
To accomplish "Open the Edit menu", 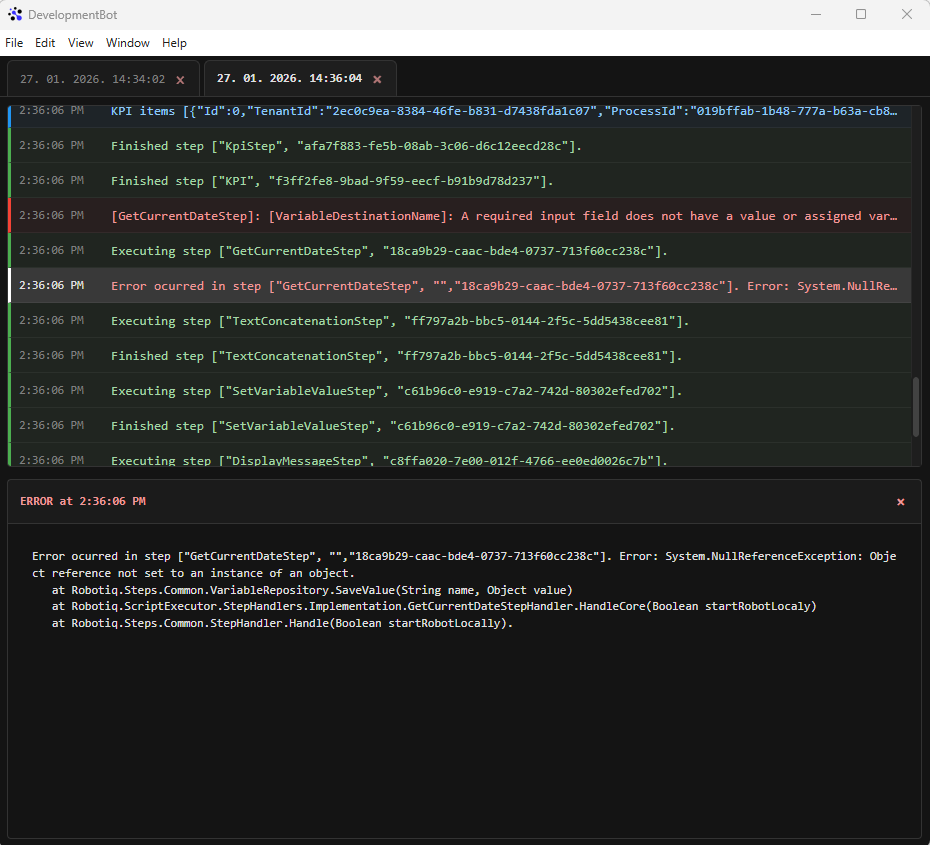I will tap(45, 43).
